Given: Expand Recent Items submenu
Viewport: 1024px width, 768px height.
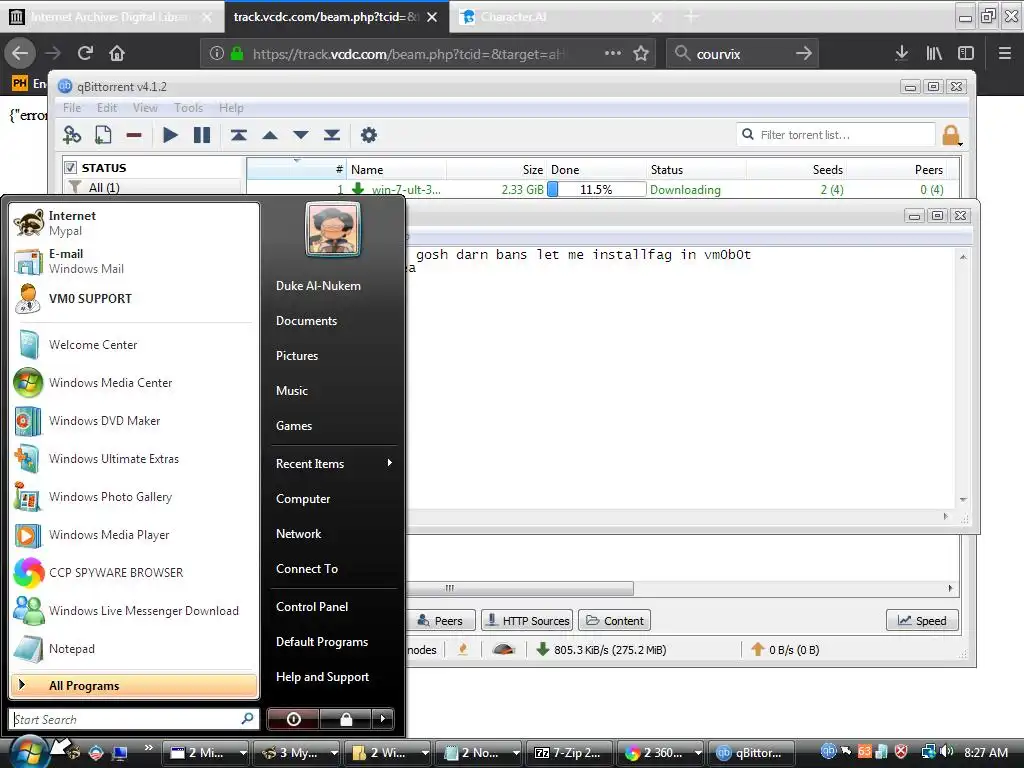Looking at the screenshot, I should click(x=334, y=464).
